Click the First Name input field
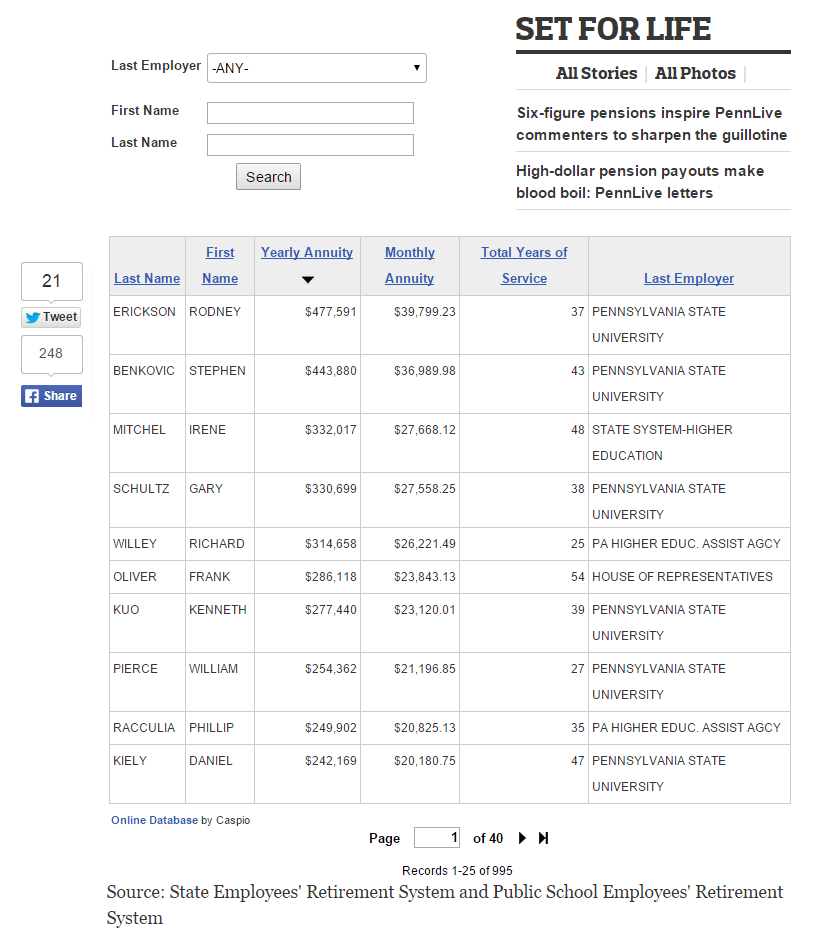This screenshot has height=945, width=827. [310, 113]
